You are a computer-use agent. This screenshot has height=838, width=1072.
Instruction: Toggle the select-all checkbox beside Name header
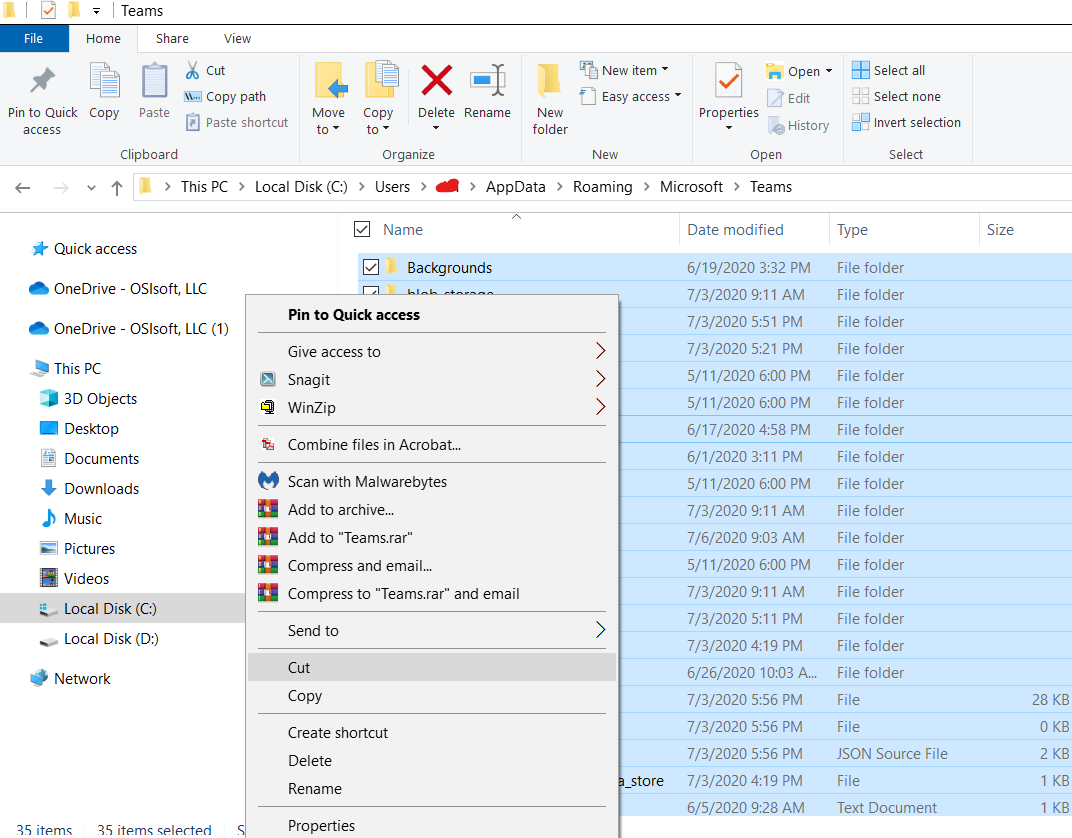point(362,230)
